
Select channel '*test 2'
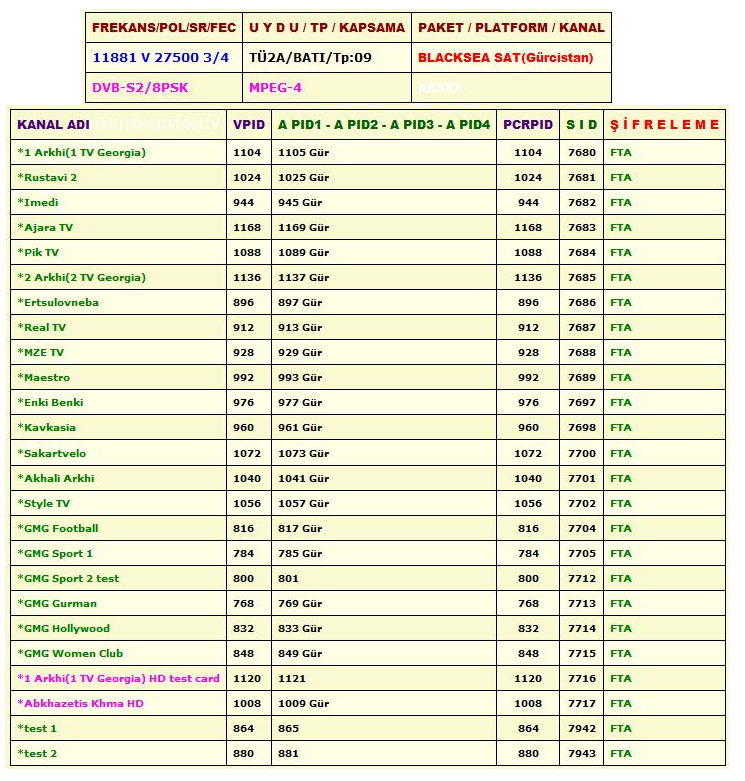click(37, 753)
